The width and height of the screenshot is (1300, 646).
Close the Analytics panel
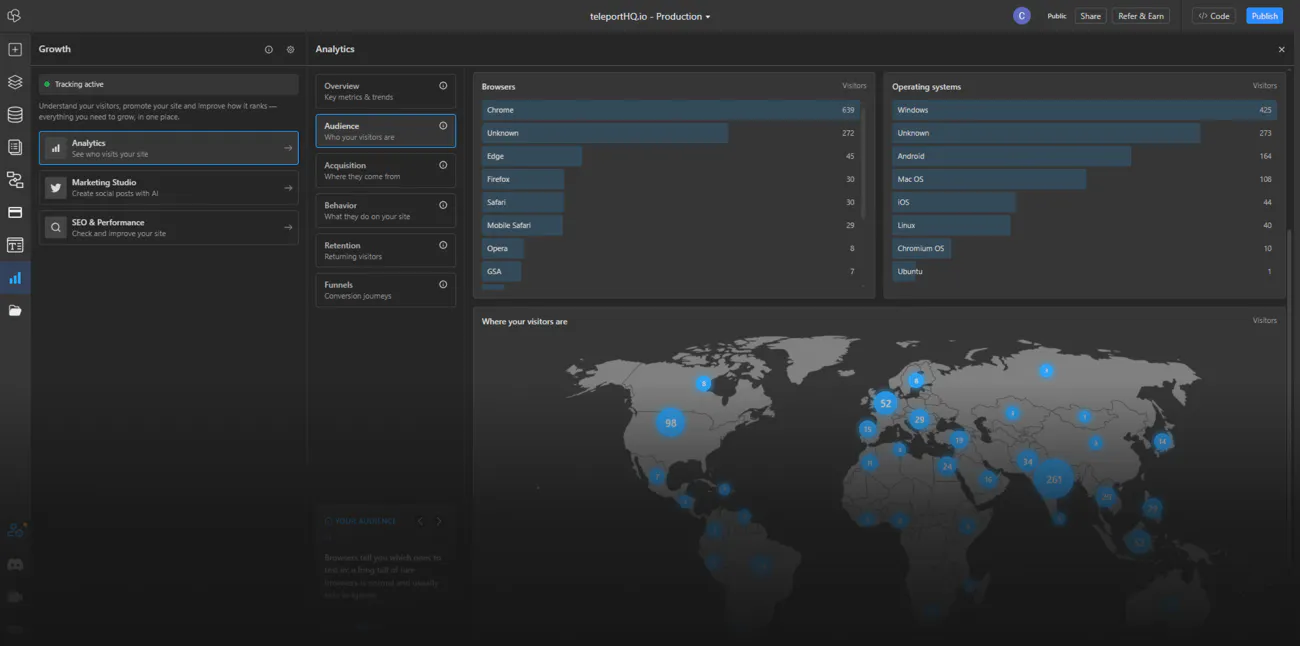(x=1282, y=49)
